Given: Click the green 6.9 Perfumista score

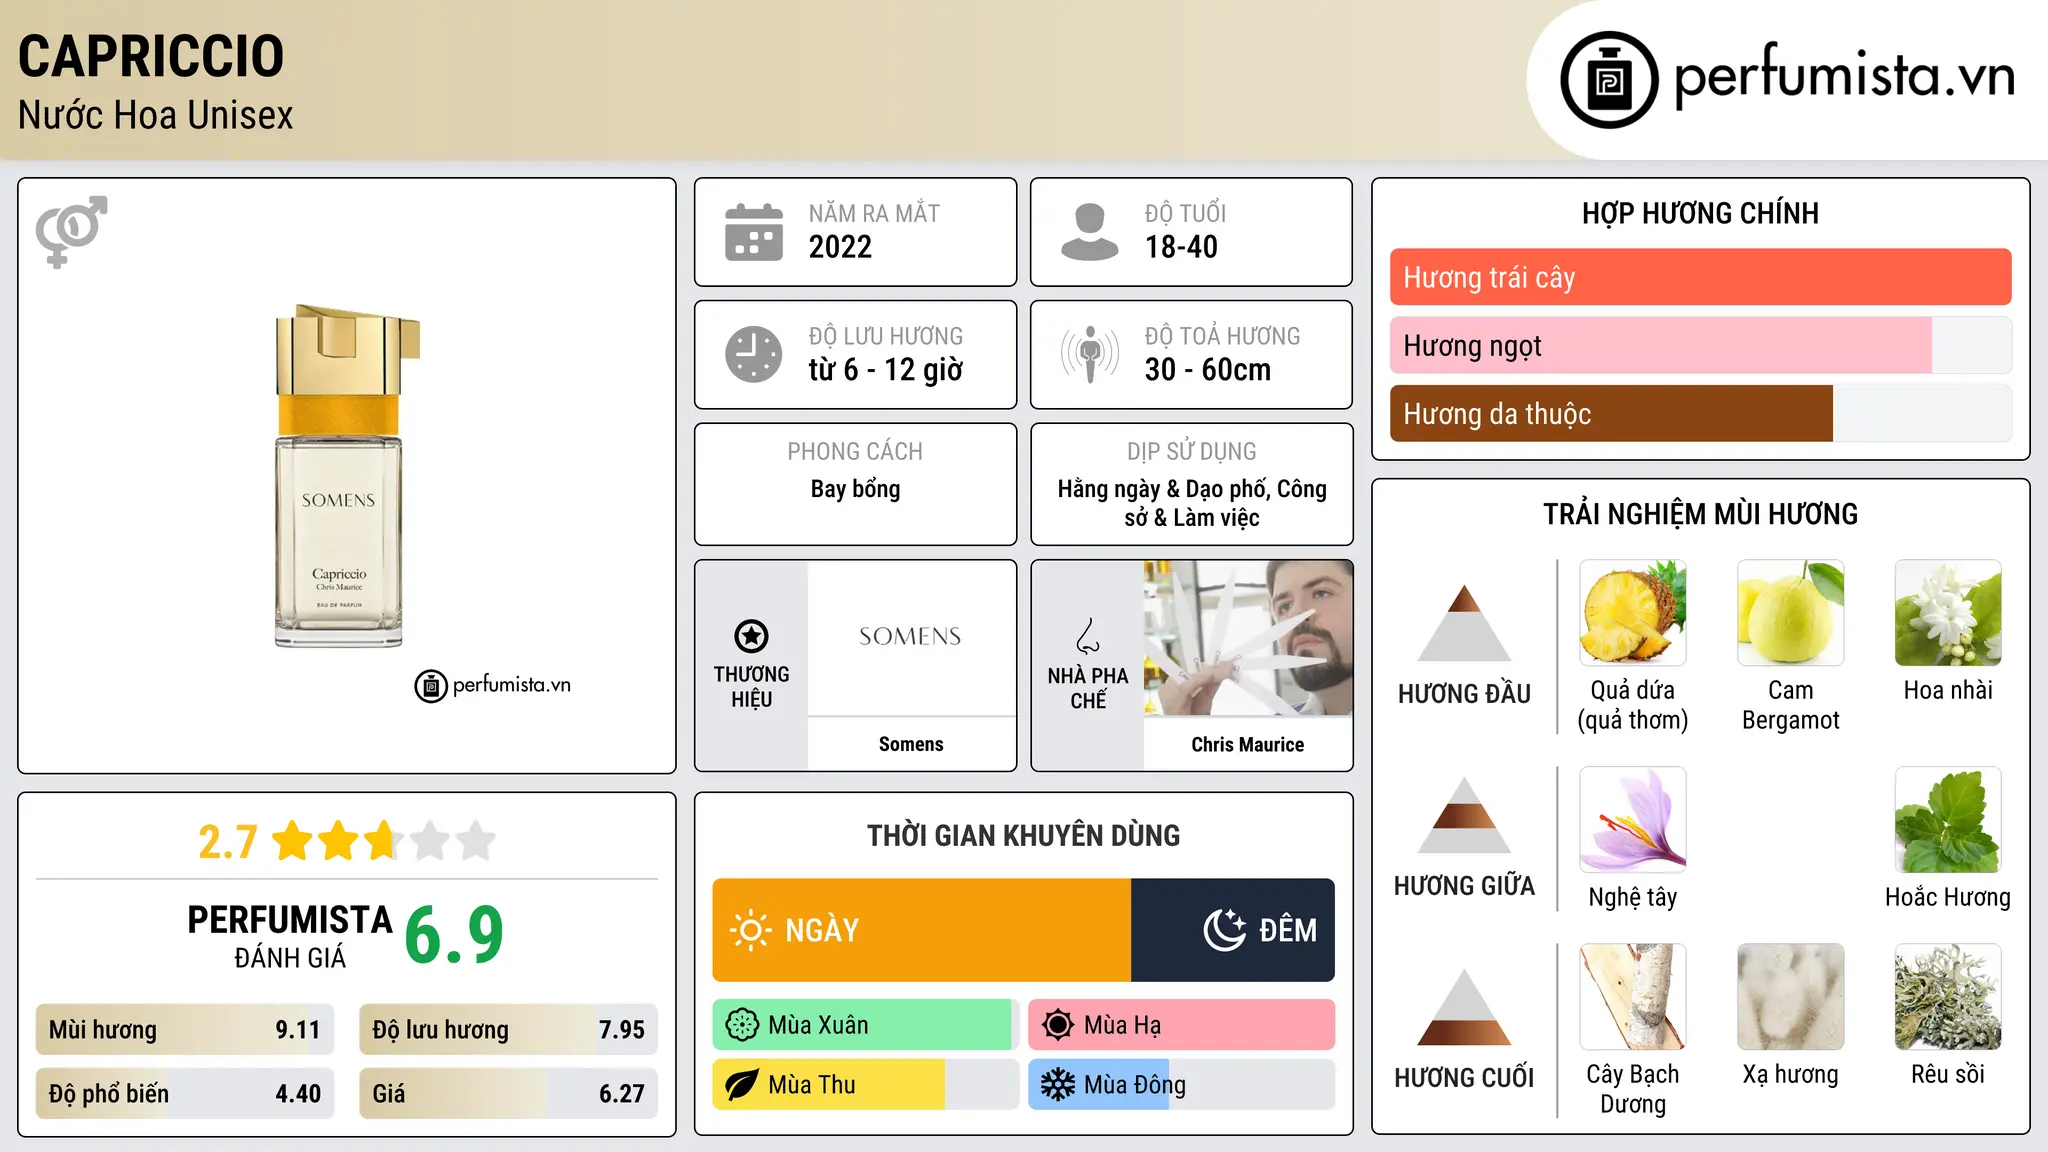Looking at the screenshot, I should 454,934.
